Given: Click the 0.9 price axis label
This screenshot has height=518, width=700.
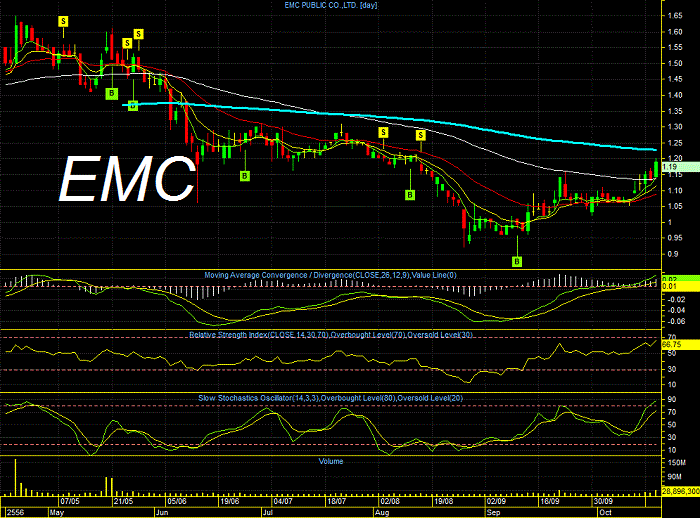Looking at the screenshot, I should 673,254.
